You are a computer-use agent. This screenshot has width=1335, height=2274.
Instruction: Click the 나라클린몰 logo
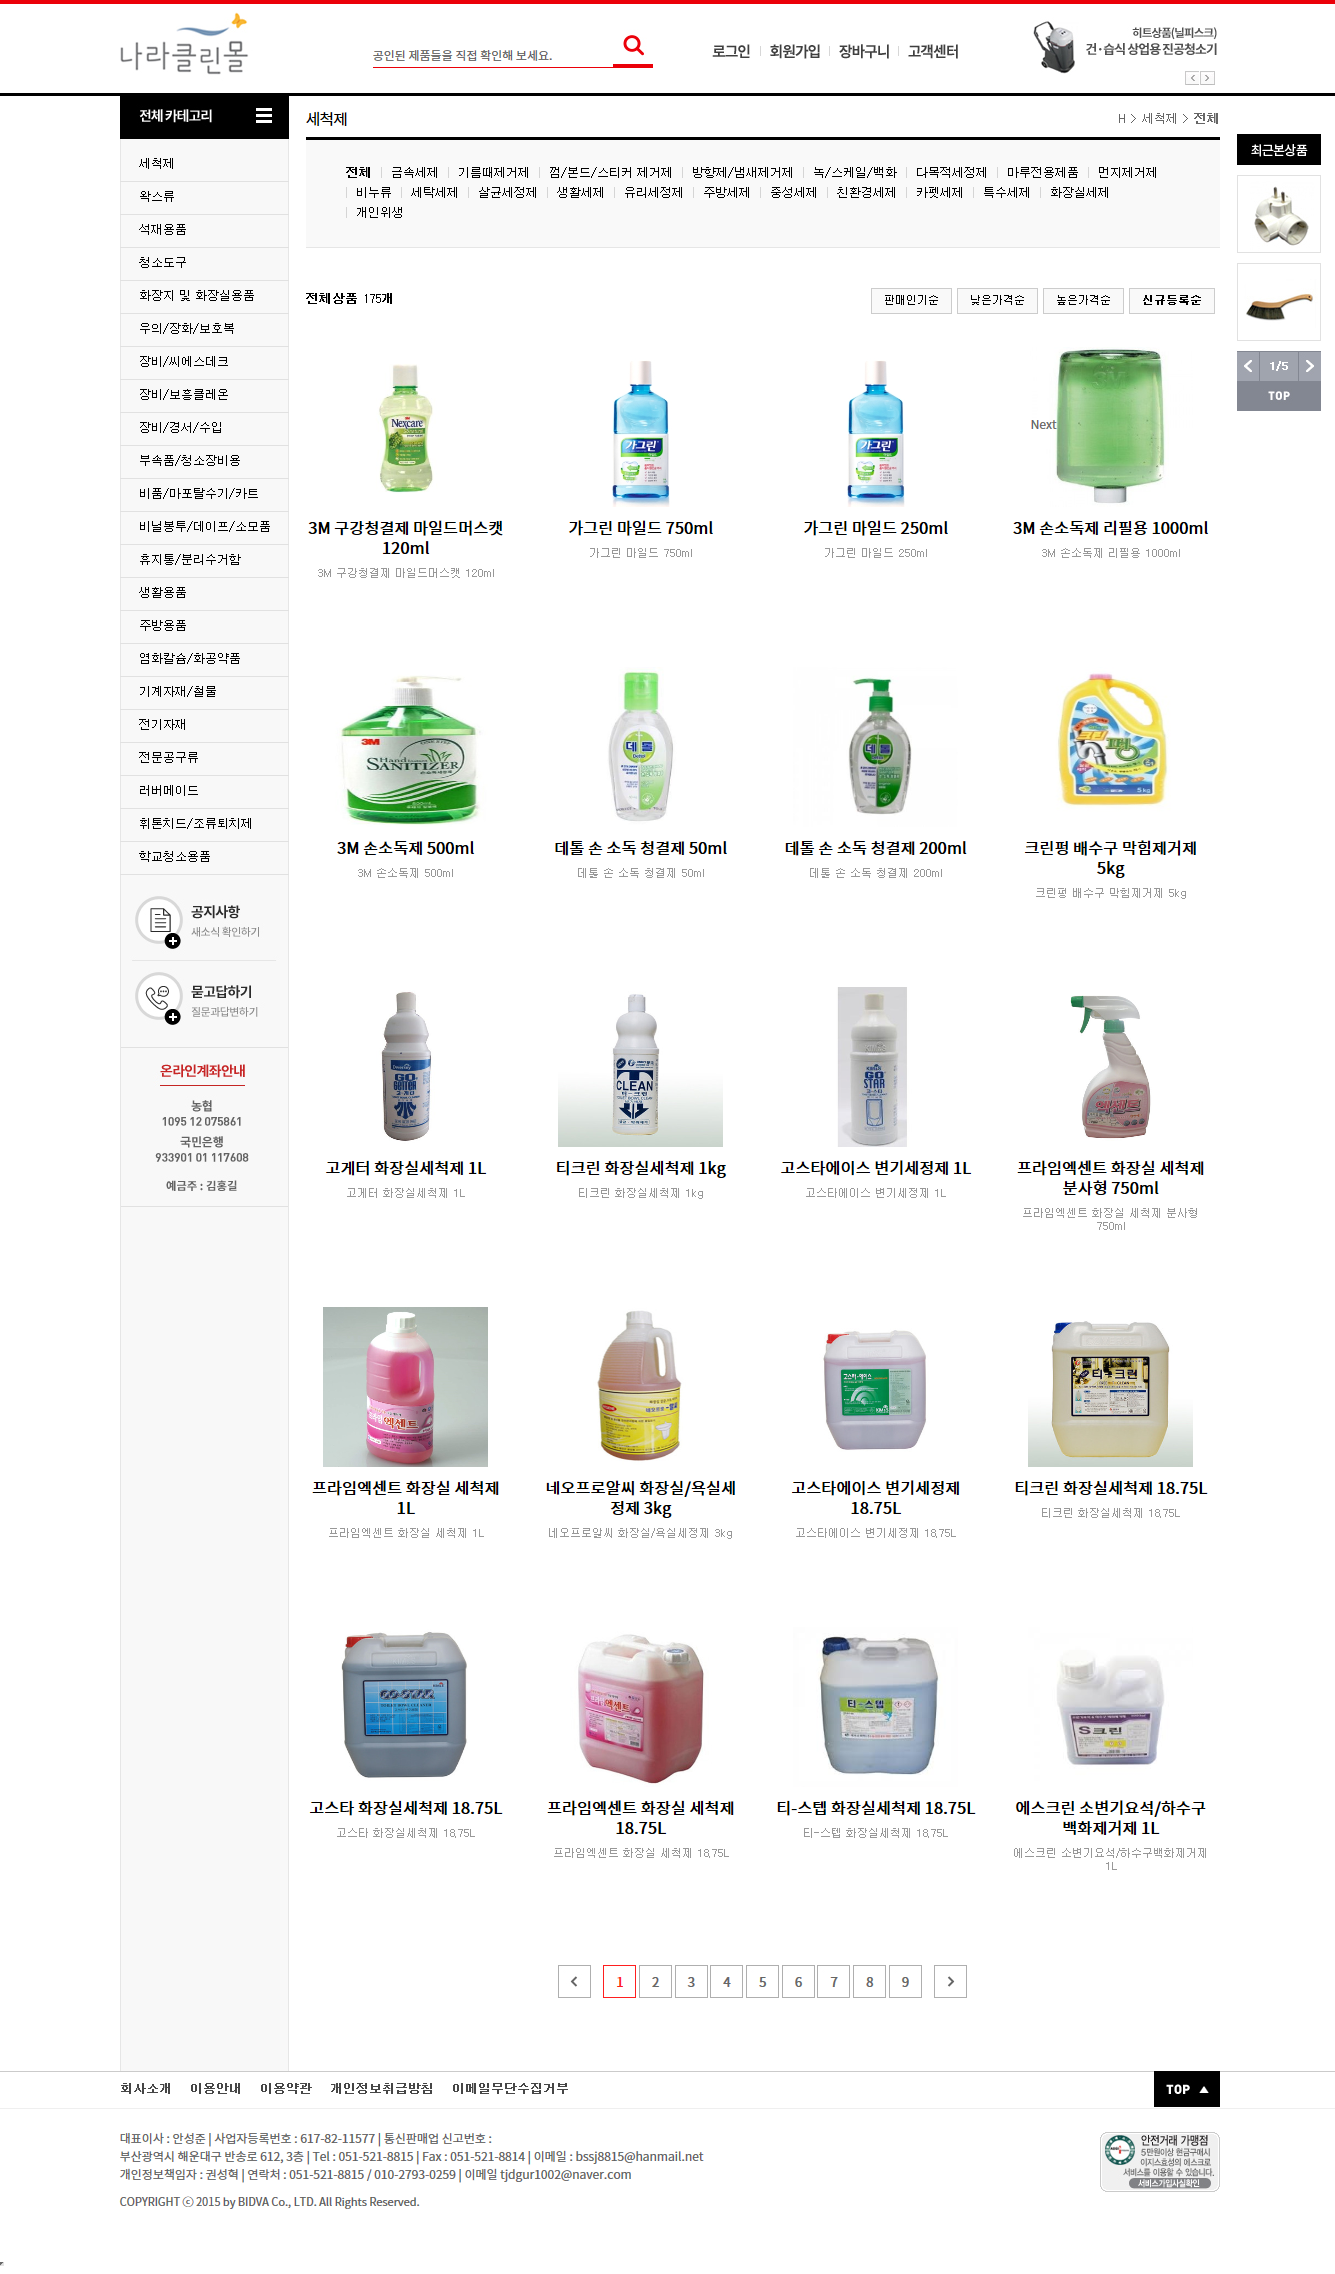183,45
